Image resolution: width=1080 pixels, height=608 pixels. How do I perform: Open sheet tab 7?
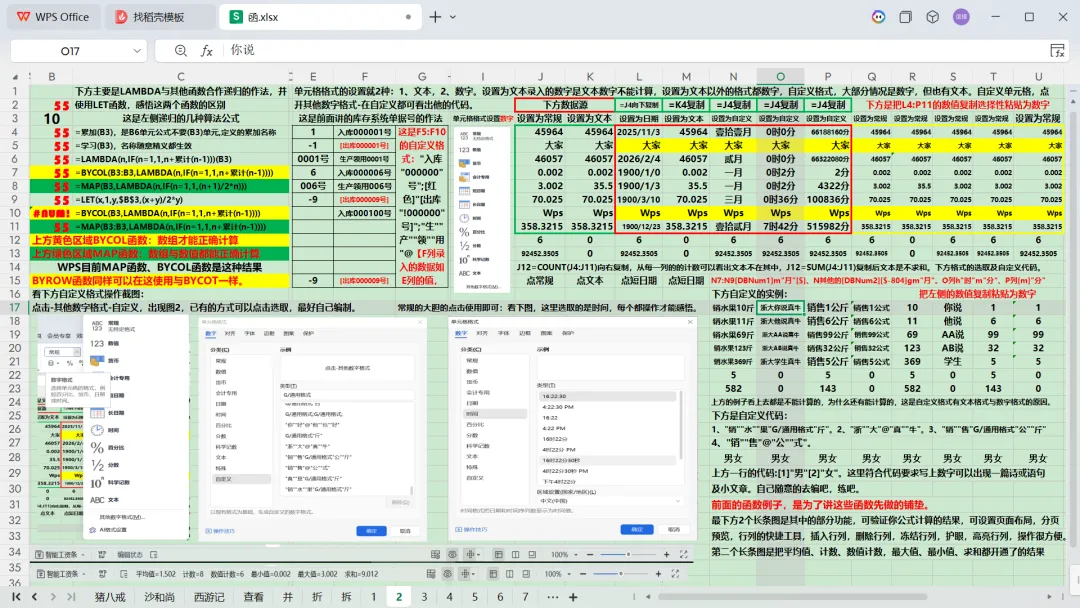click(x=526, y=597)
